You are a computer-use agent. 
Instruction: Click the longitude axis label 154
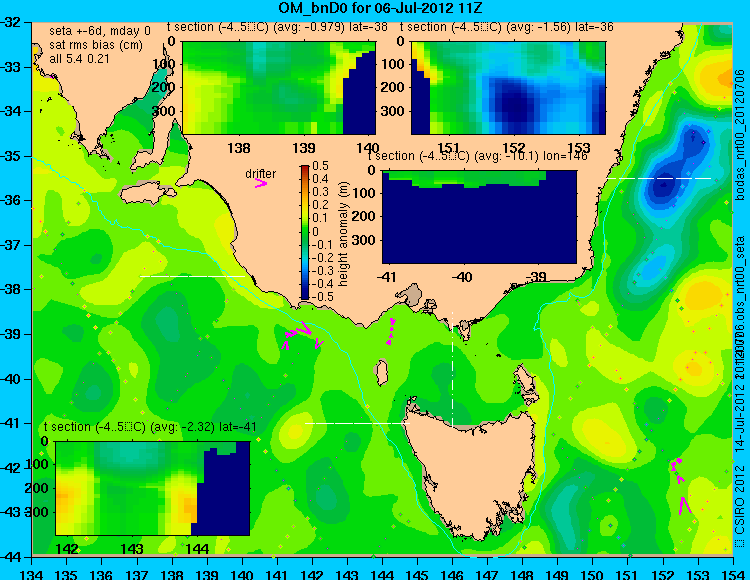click(x=732, y=574)
